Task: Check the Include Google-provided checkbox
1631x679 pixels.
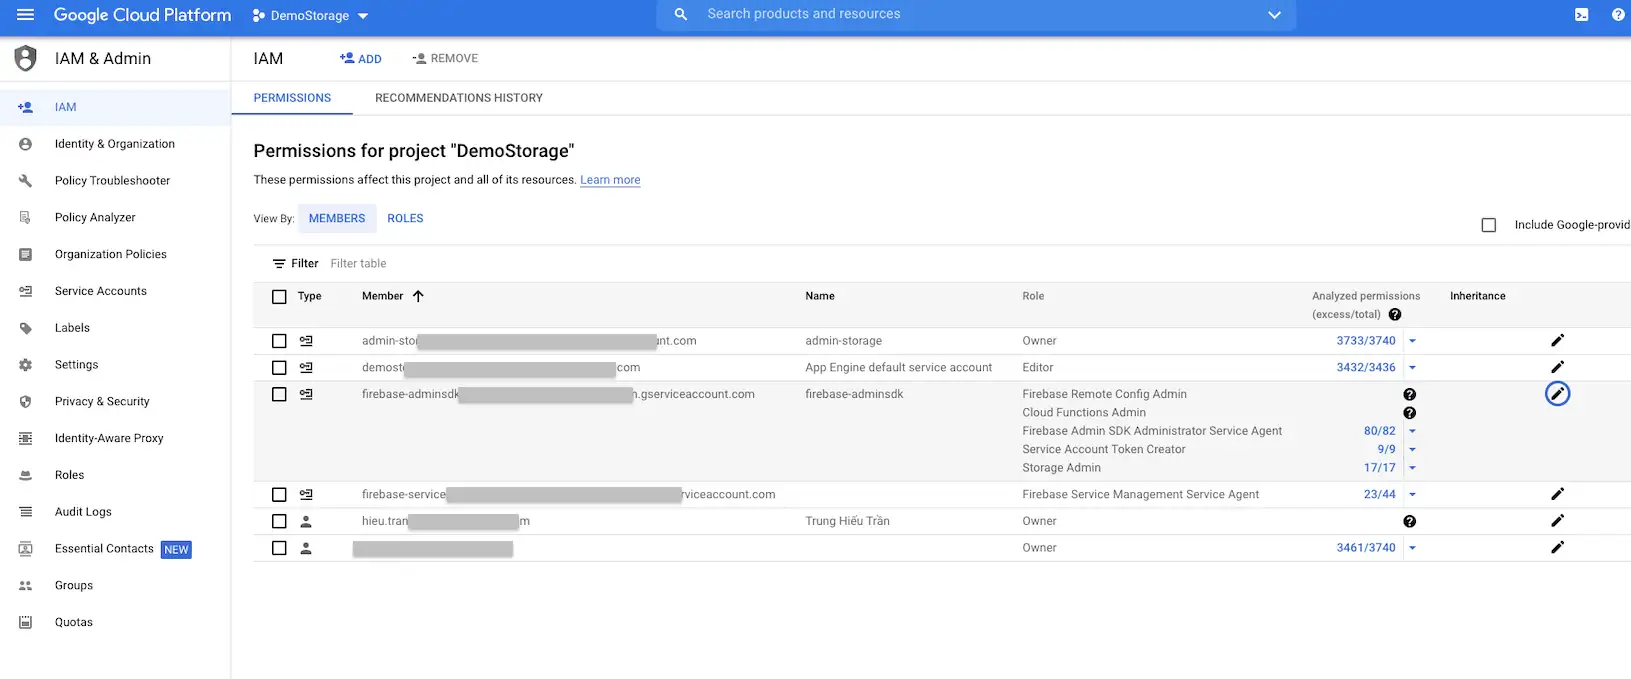Action: tap(1488, 225)
